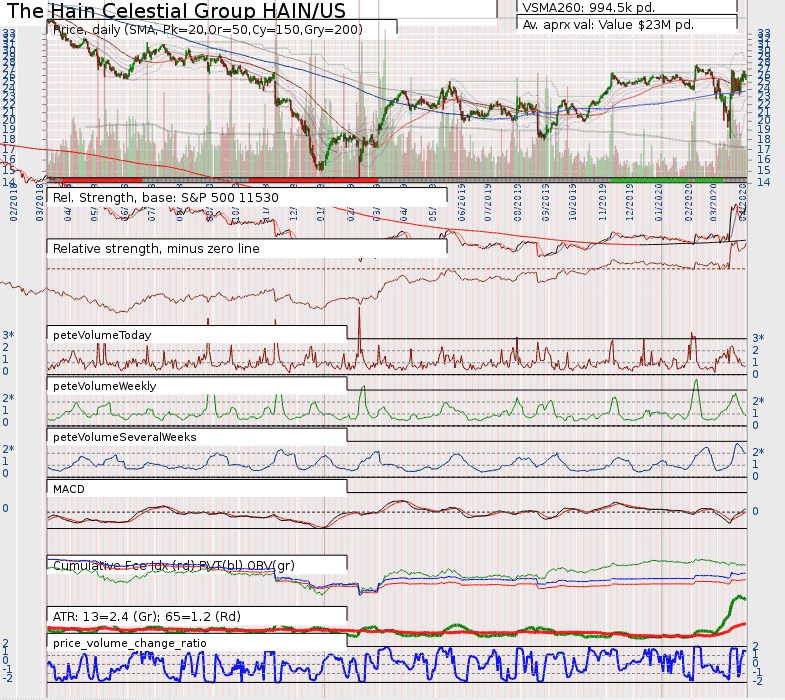Select the 'Cumulative Fce Idx (rd) PVT(bl) OBV(gr)' label
This screenshot has height=700, width=785.
pyautogui.click(x=173, y=566)
